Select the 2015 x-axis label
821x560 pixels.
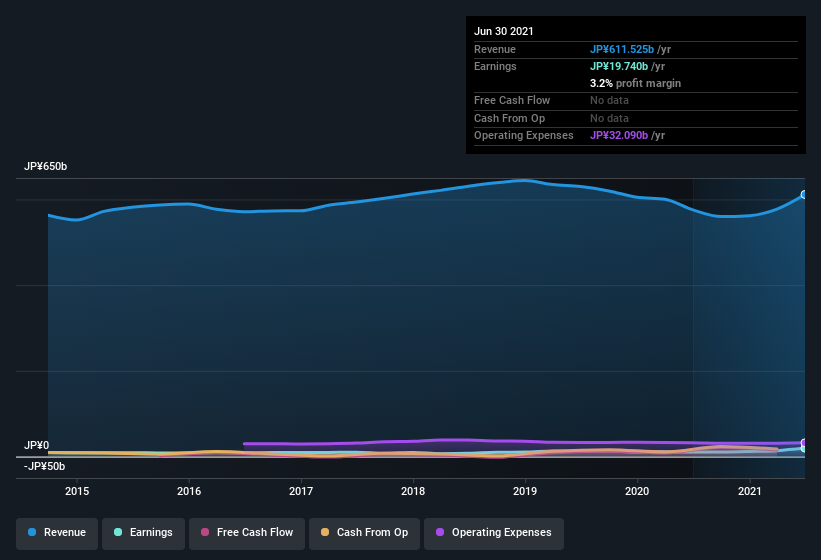(77, 491)
